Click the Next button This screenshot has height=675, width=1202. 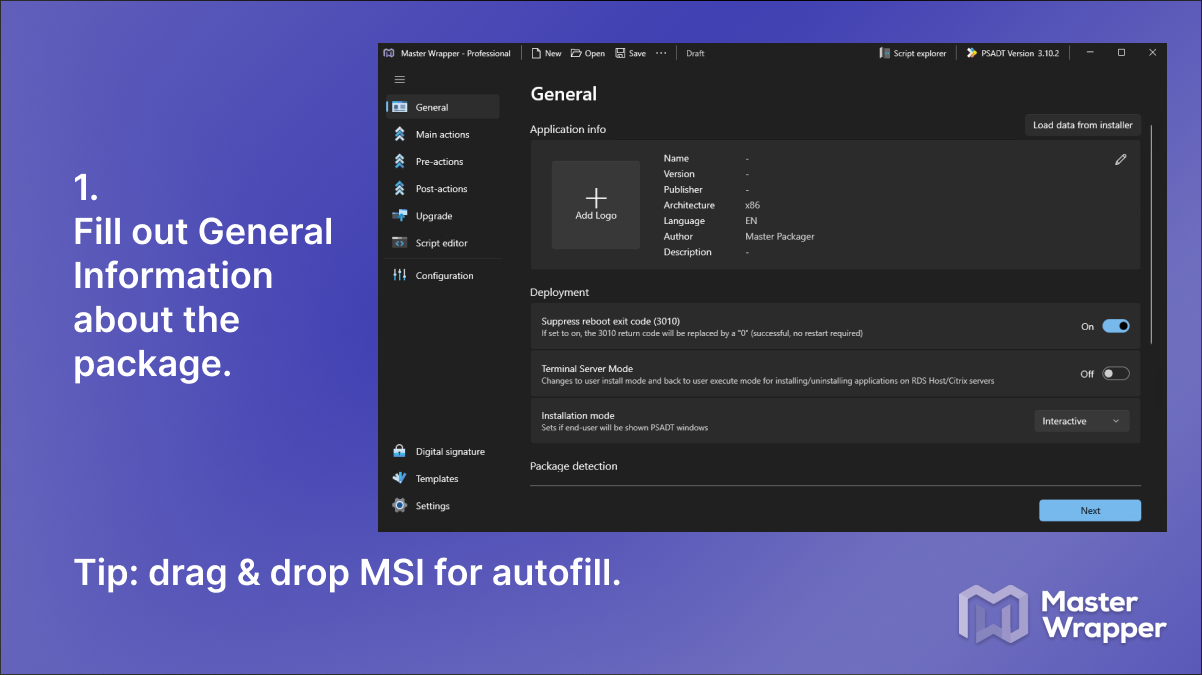[1090, 510]
